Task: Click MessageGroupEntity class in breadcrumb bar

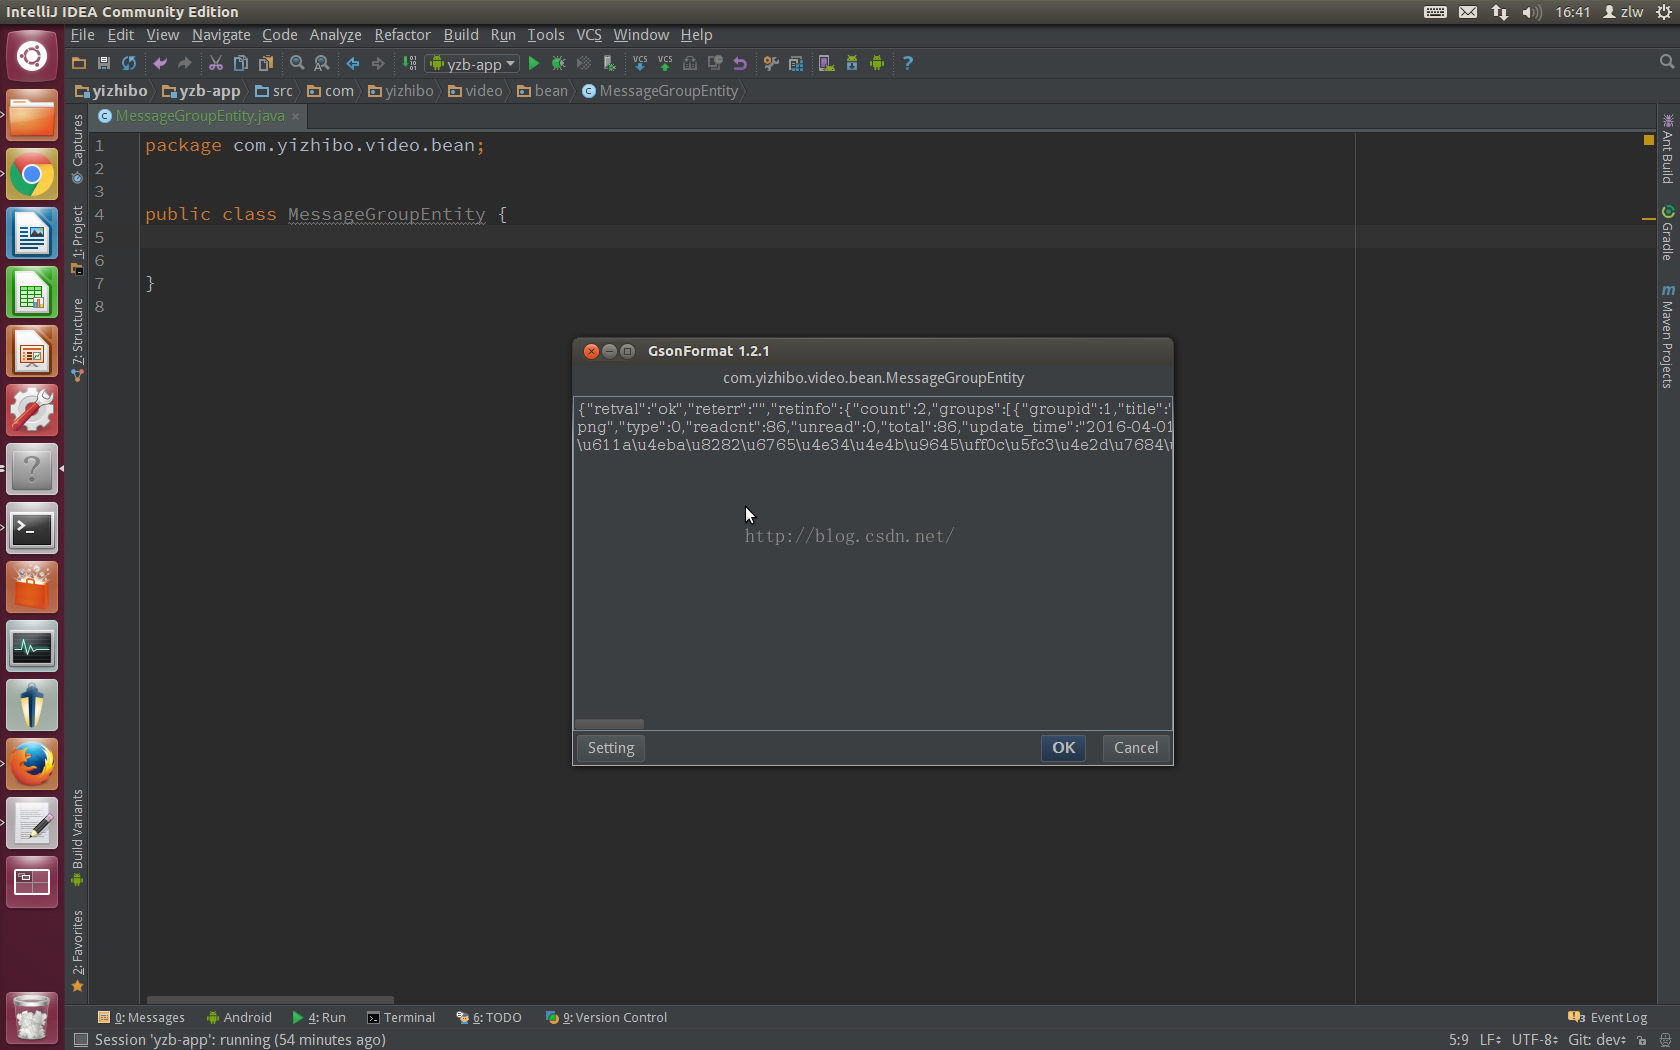Action: pyautogui.click(x=660, y=91)
